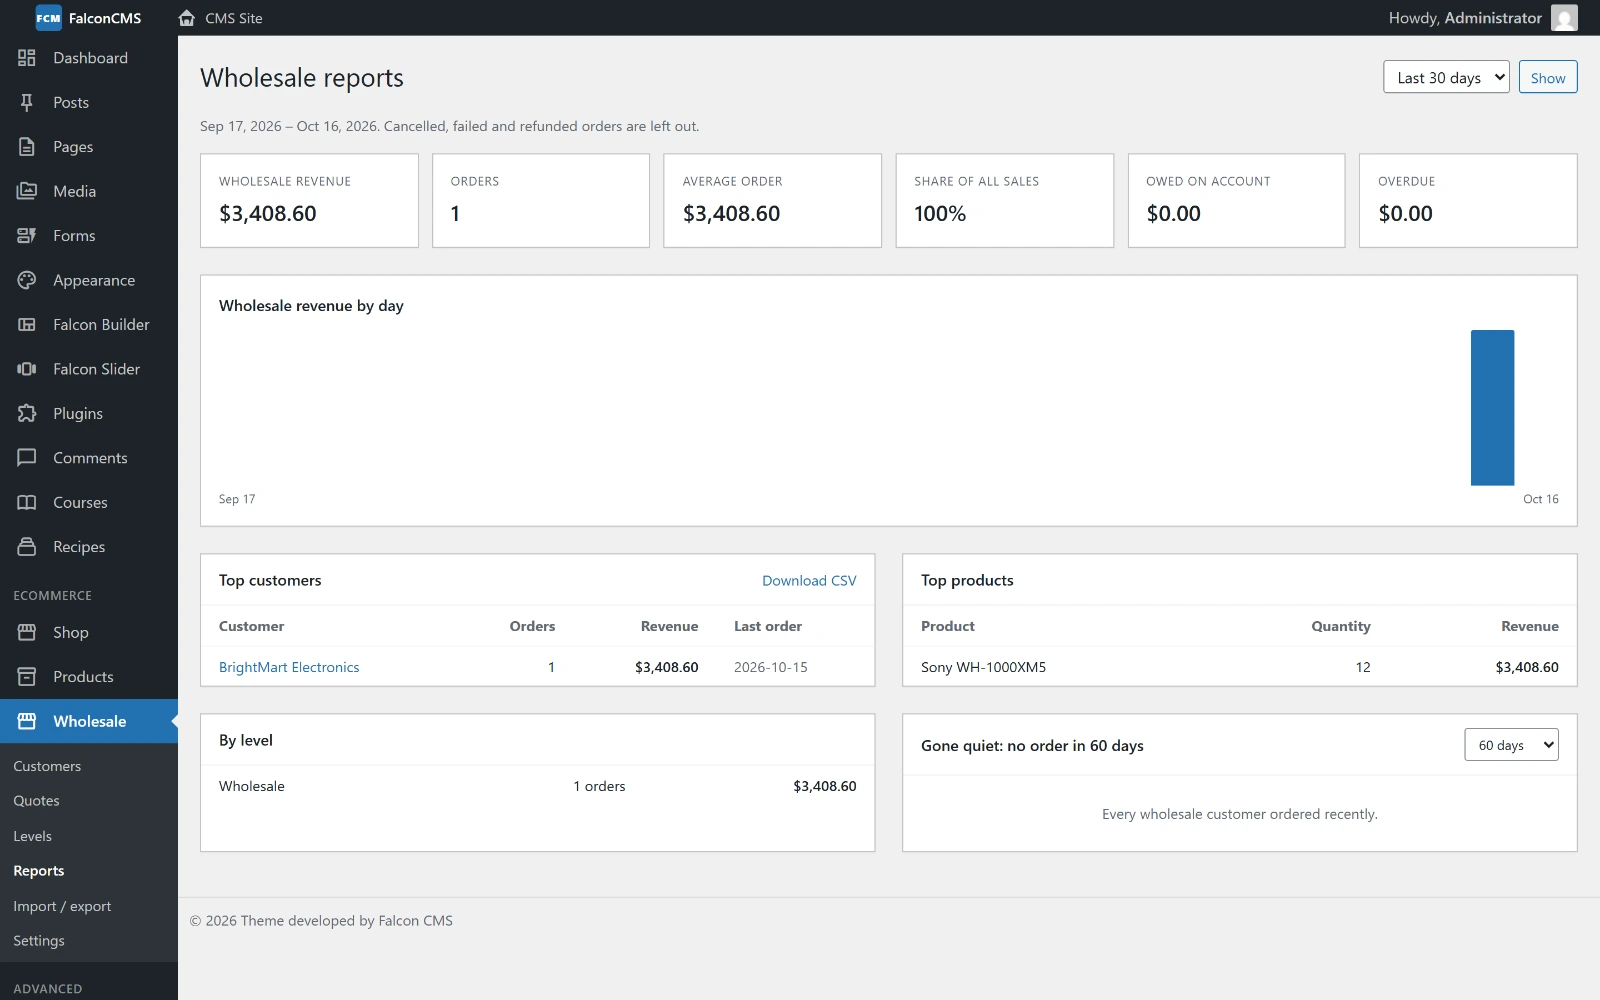The height and width of the screenshot is (1000, 1600).
Task: Click the Posts pin icon
Action: tap(27, 102)
